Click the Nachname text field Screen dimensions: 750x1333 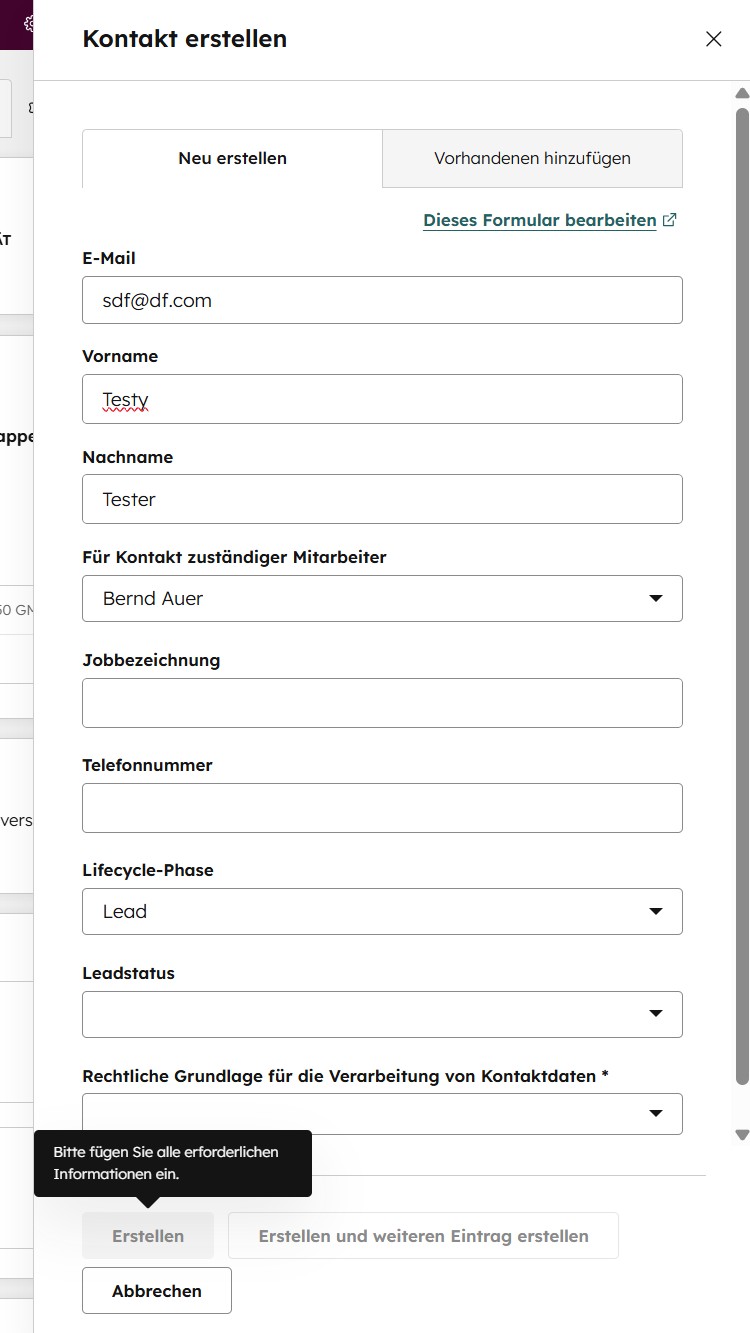pos(382,499)
